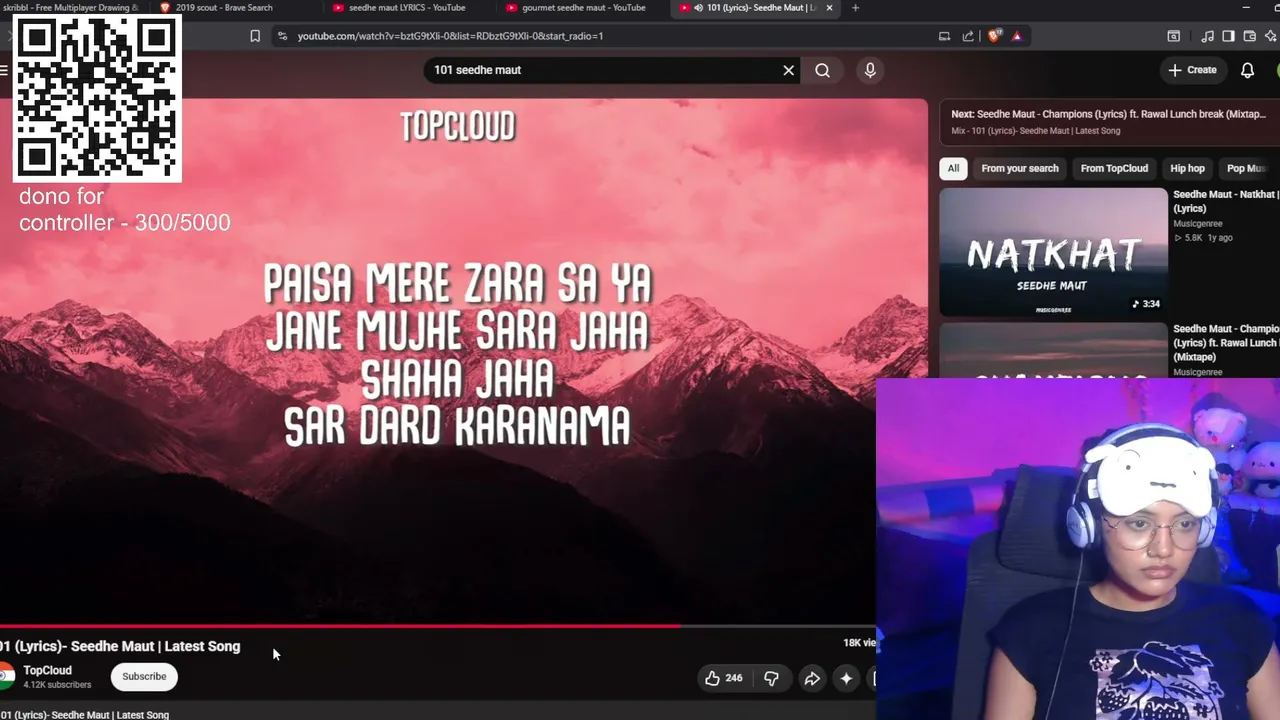Start voice search with the microphone icon

click(870, 70)
